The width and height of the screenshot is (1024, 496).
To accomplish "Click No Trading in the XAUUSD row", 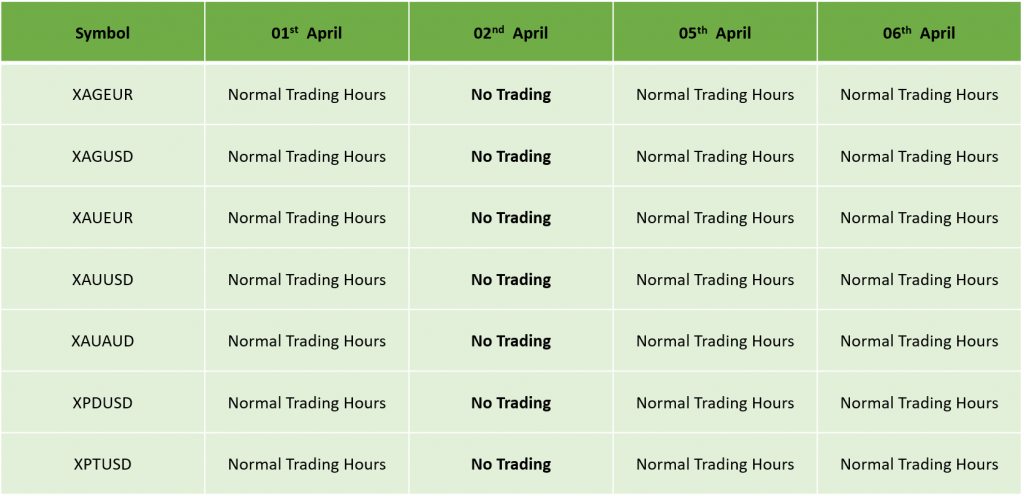I will click(x=511, y=279).
